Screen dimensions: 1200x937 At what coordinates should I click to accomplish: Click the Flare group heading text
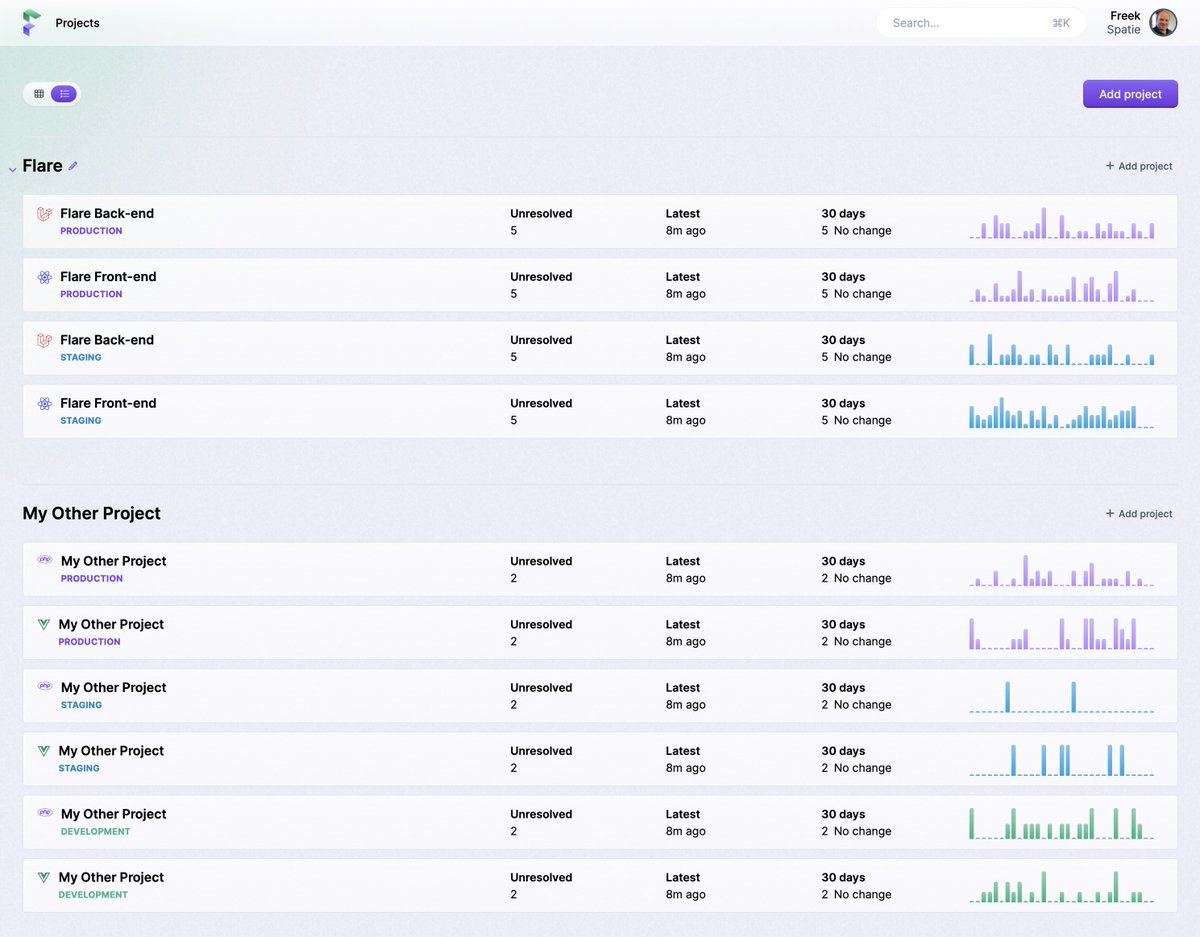42,166
